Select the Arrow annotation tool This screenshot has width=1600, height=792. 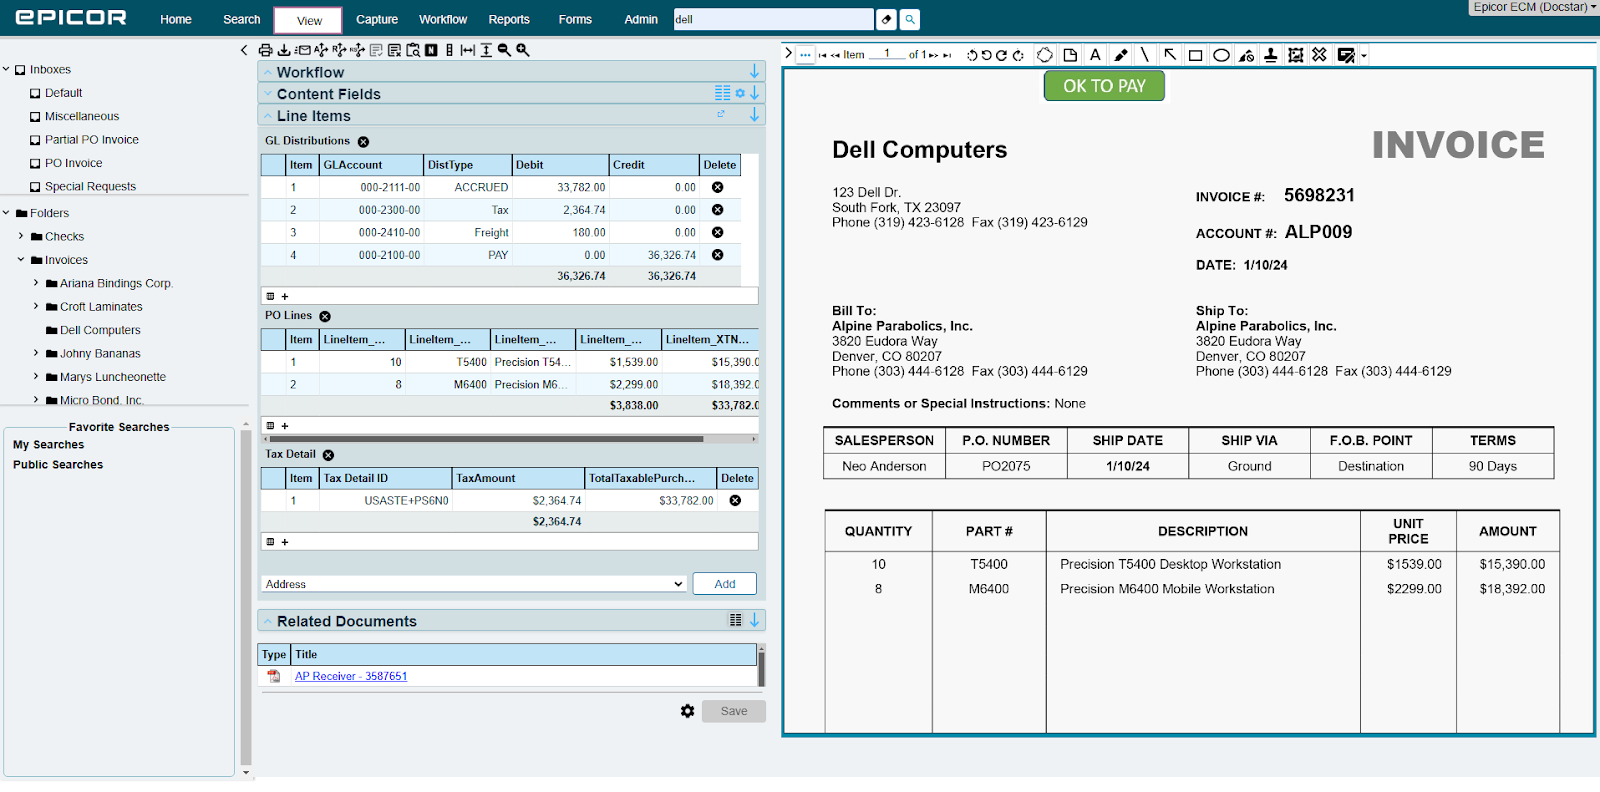pyautogui.click(x=1170, y=55)
